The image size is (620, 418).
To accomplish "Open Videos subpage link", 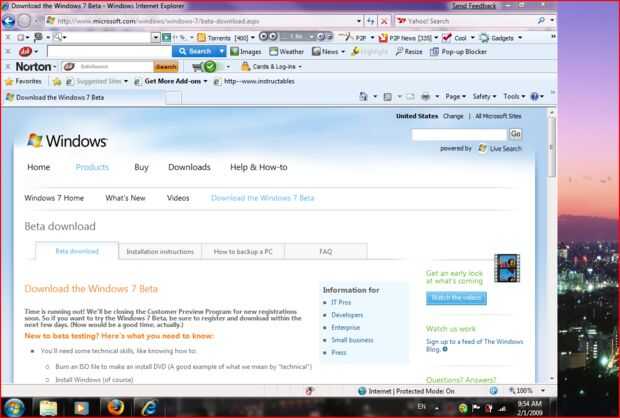I will click(x=178, y=198).
